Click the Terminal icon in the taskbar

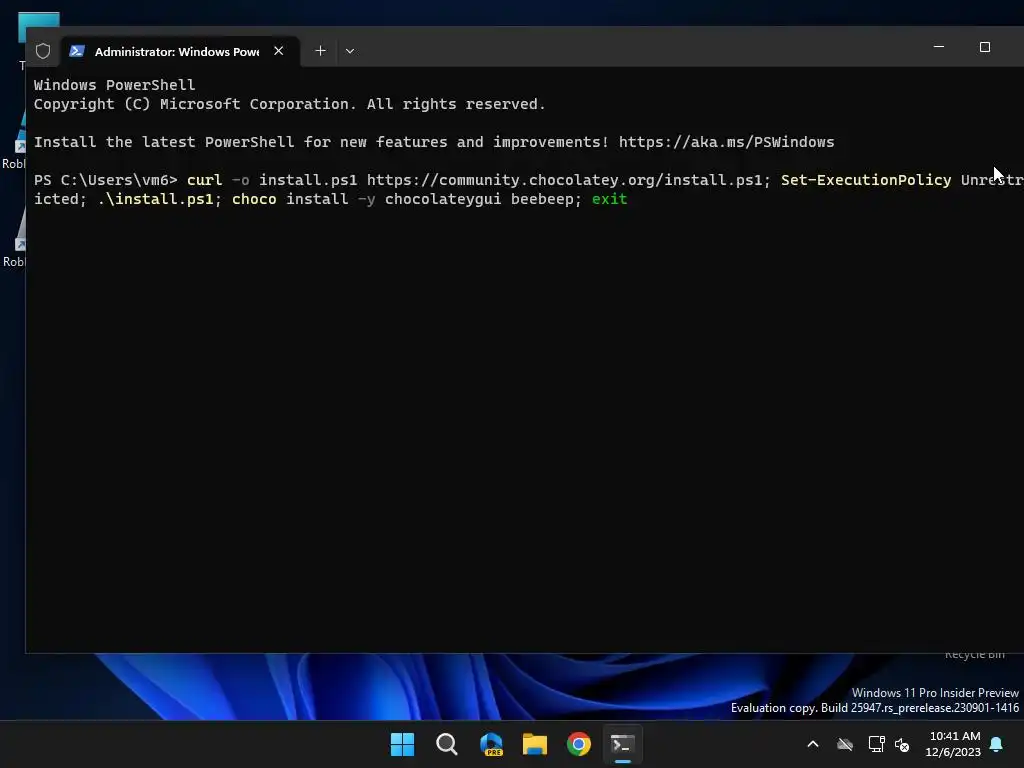[622, 744]
